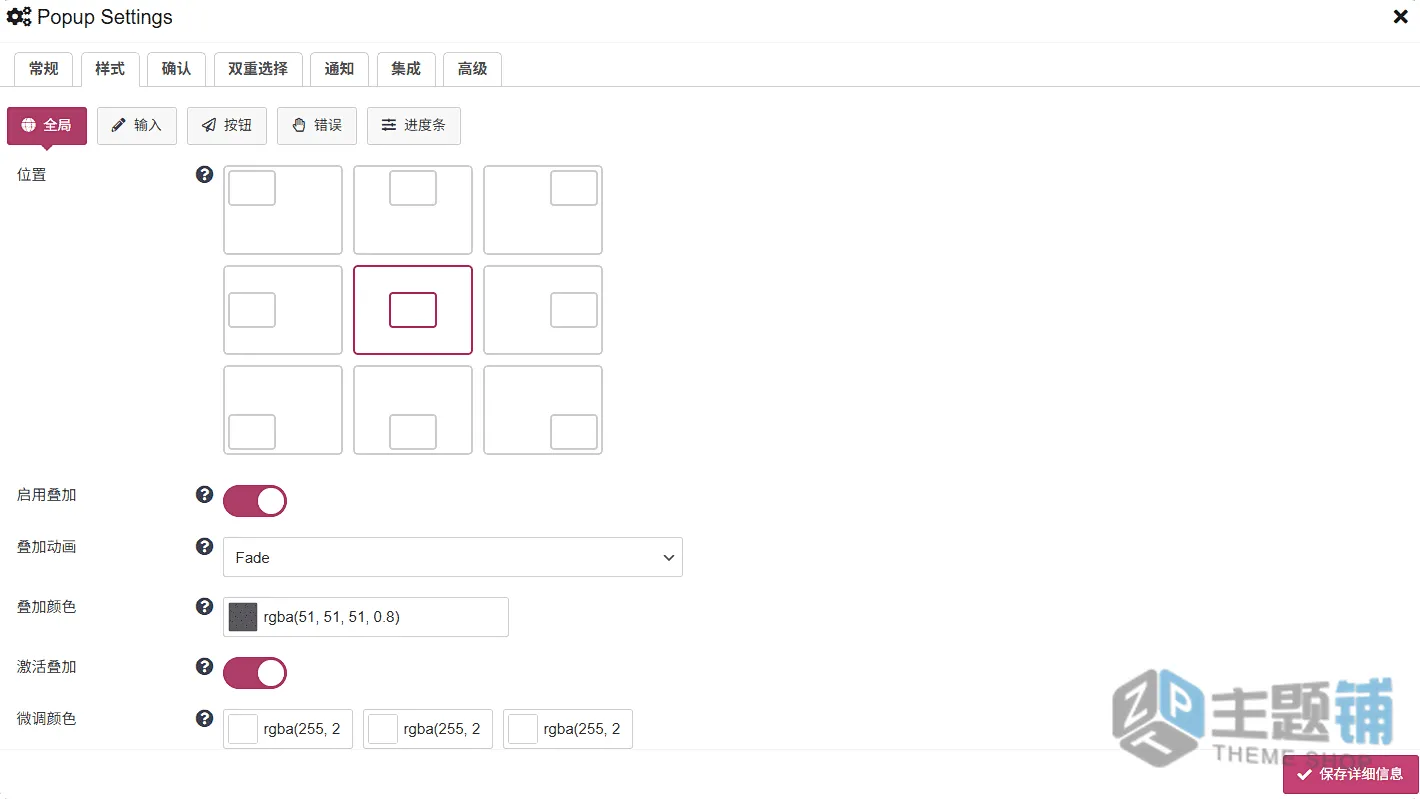Open third 微调颜色 white swatch
Image resolution: width=1420 pixels, height=799 pixels.
coord(523,729)
